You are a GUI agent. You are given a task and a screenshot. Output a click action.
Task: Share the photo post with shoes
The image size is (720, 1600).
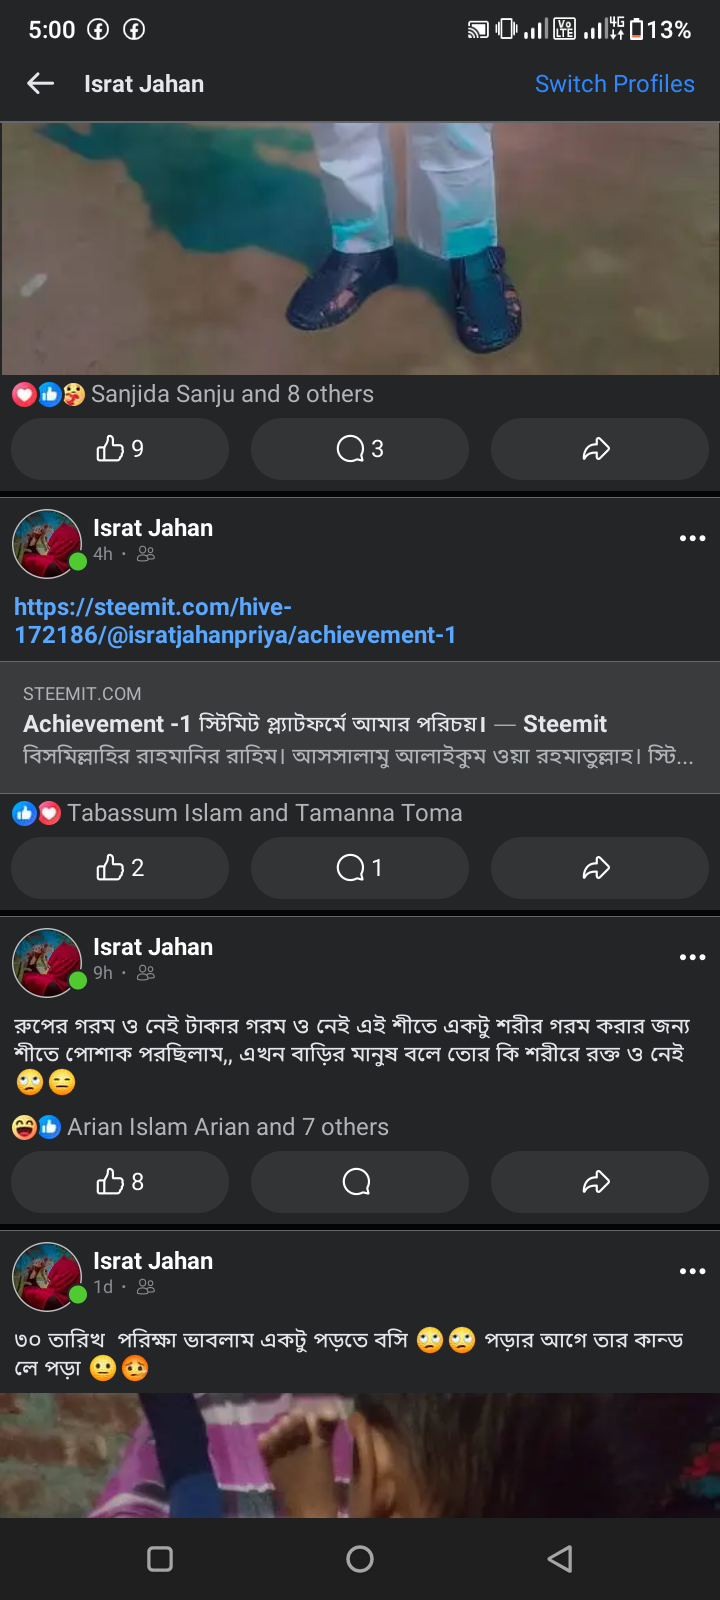coord(598,449)
